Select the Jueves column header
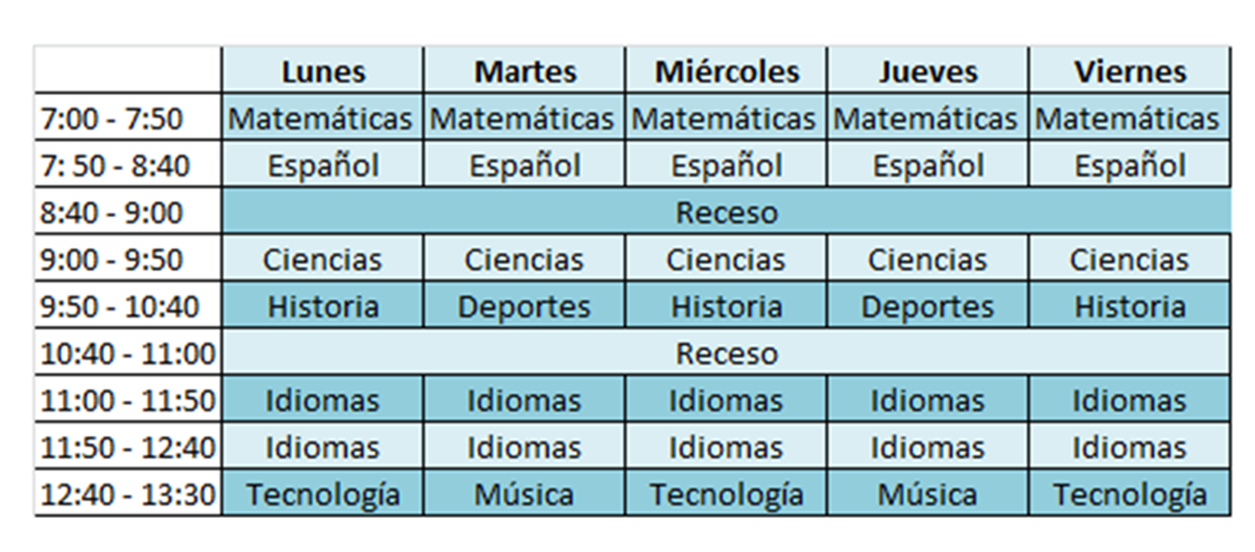The image size is (1255, 552). point(927,70)
